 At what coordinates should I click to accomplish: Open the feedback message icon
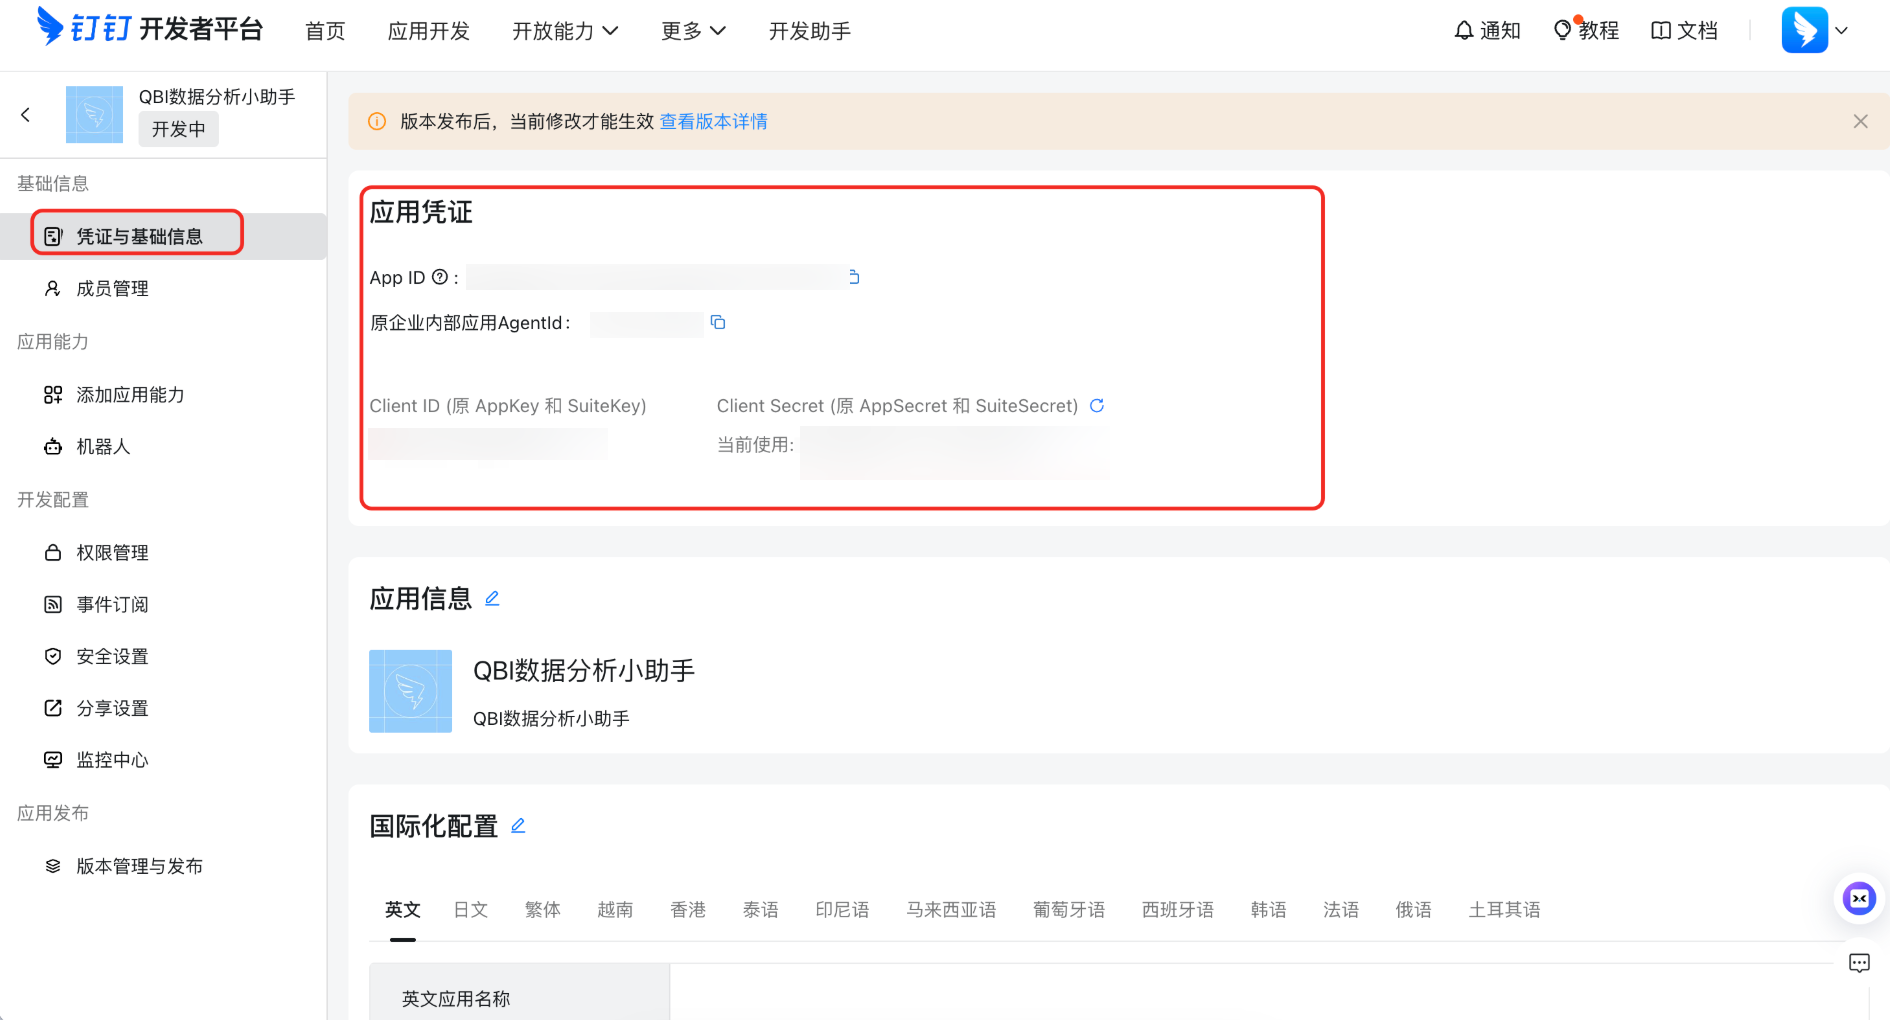point(1859,963)
